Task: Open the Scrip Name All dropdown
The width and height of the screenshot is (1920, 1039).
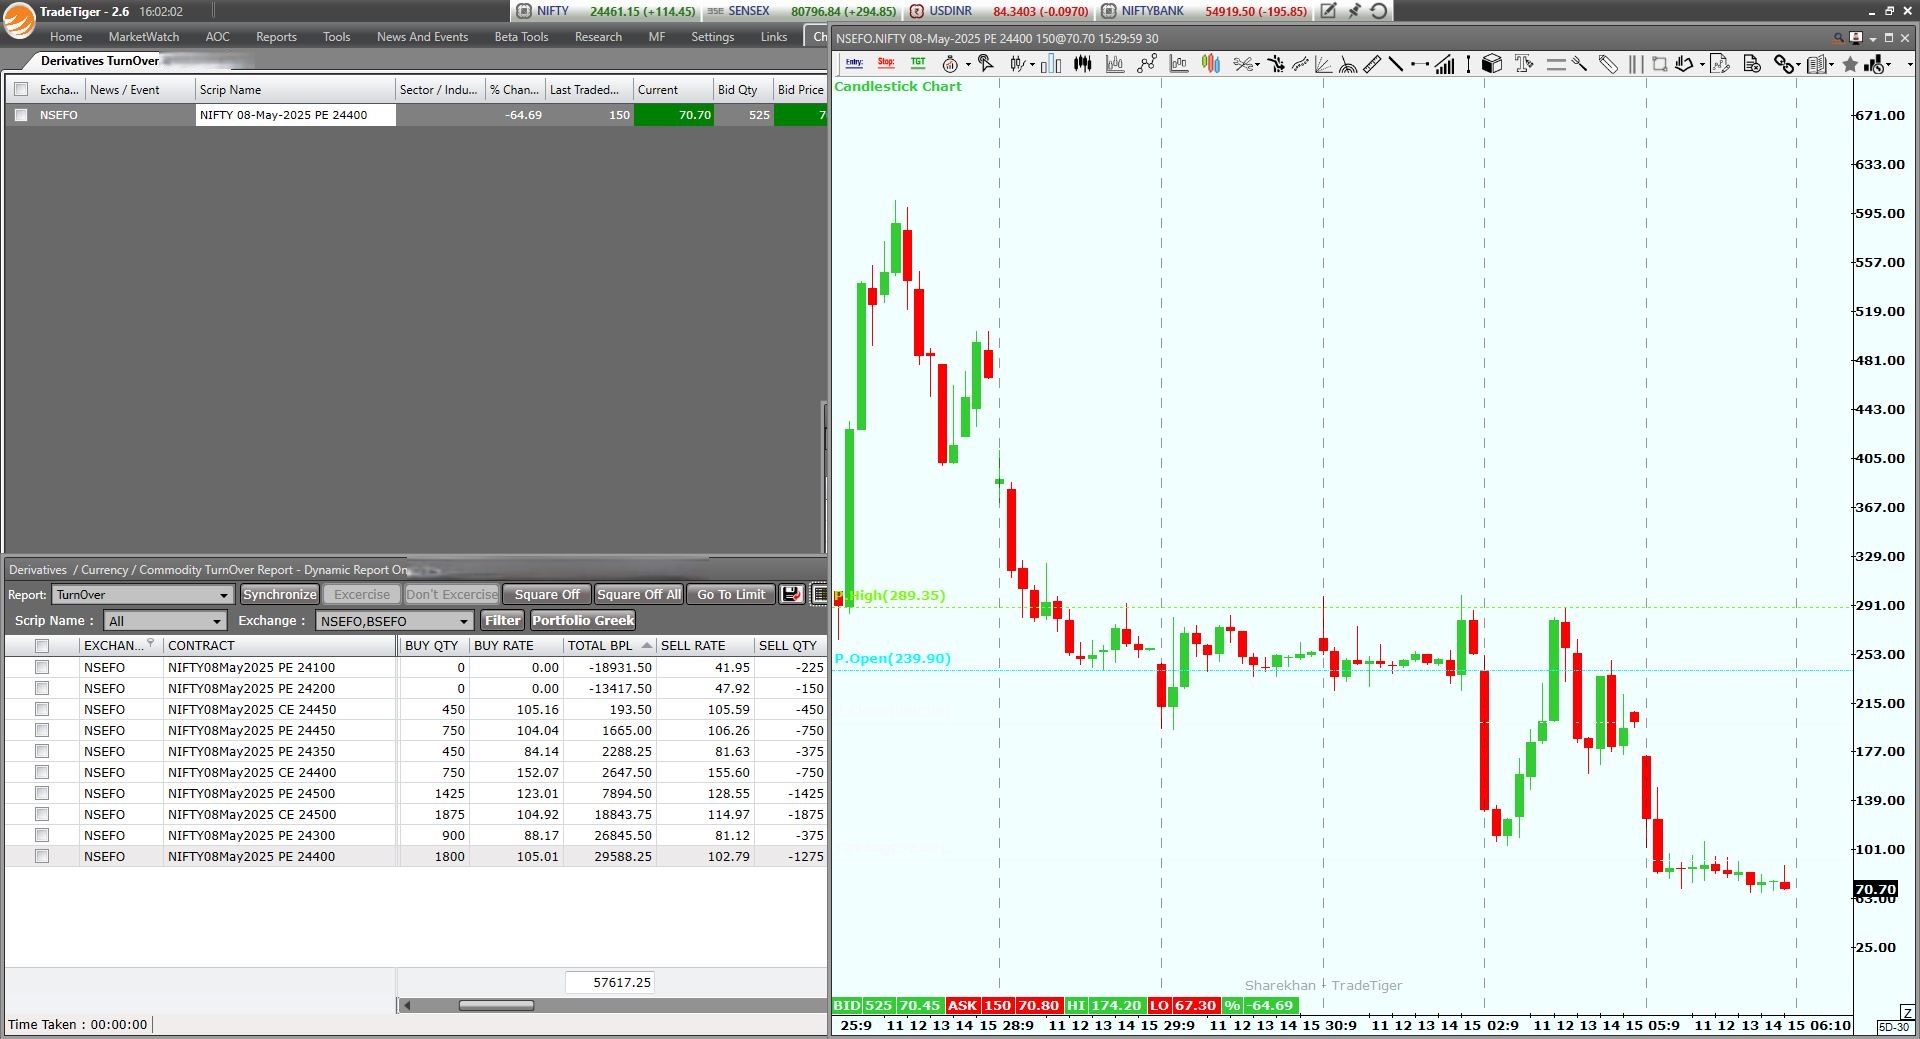Action: point(165,621)
